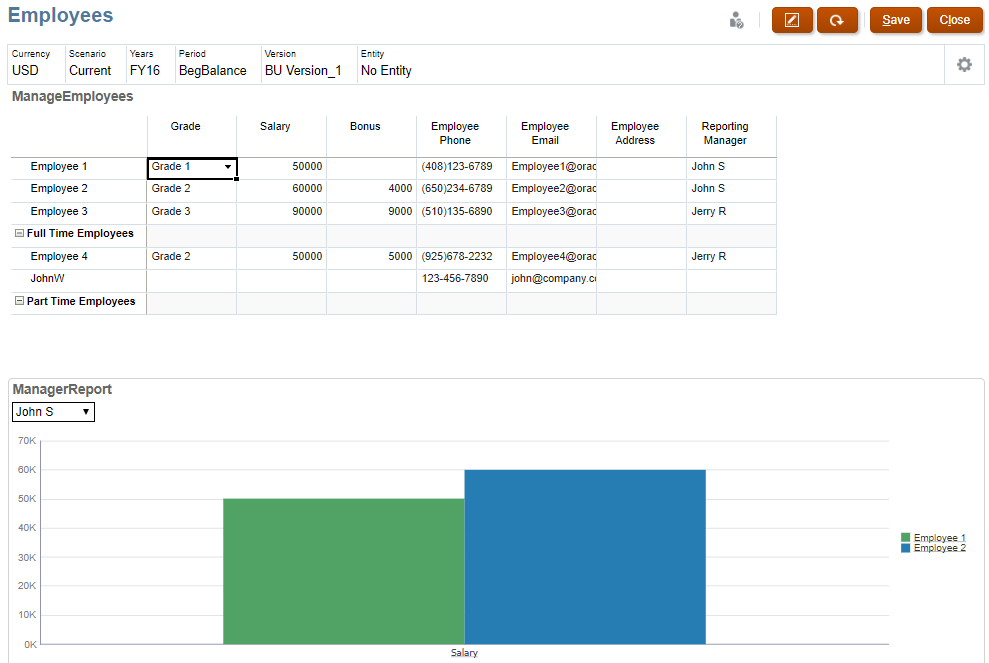Viewport: 989px width, 663px height.
Task: Save the Employees form
Action: [895, 20]
